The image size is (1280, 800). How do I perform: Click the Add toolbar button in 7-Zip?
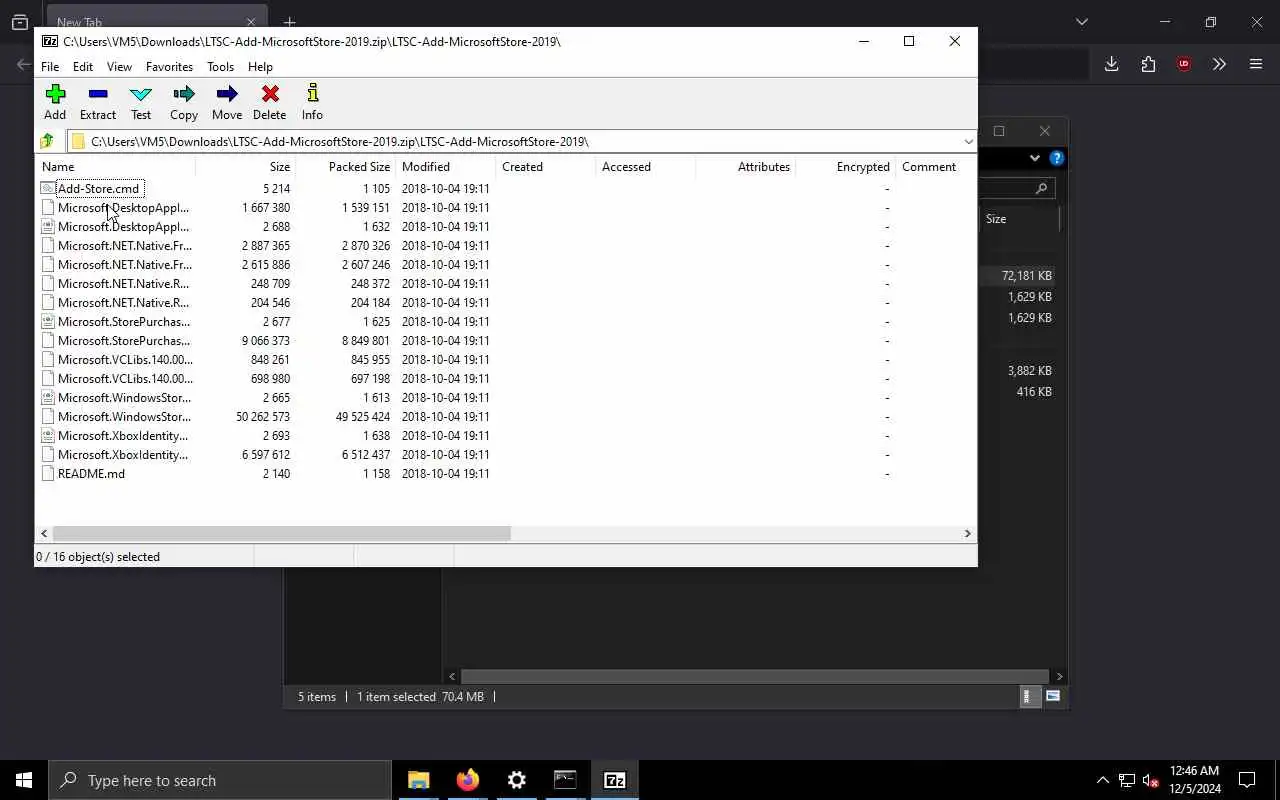point(55,102)
